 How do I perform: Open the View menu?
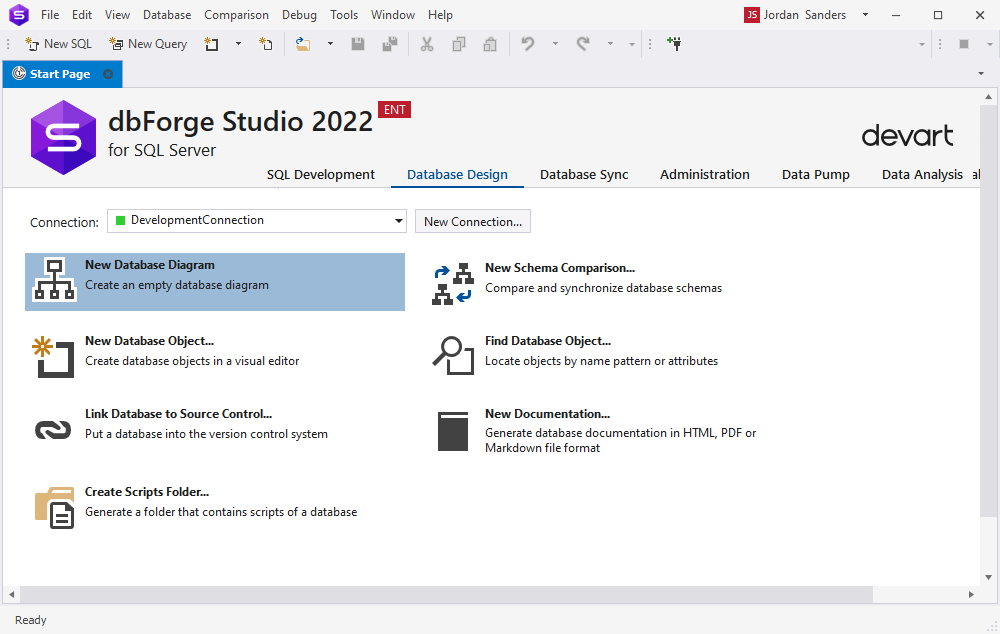click(117, 15)
